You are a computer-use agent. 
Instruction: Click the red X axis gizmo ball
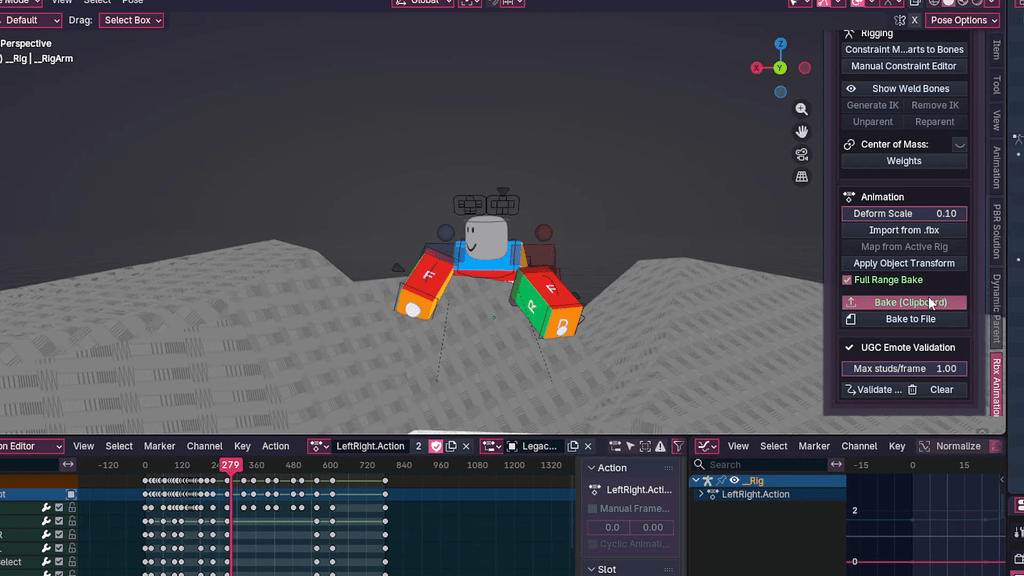756,68
